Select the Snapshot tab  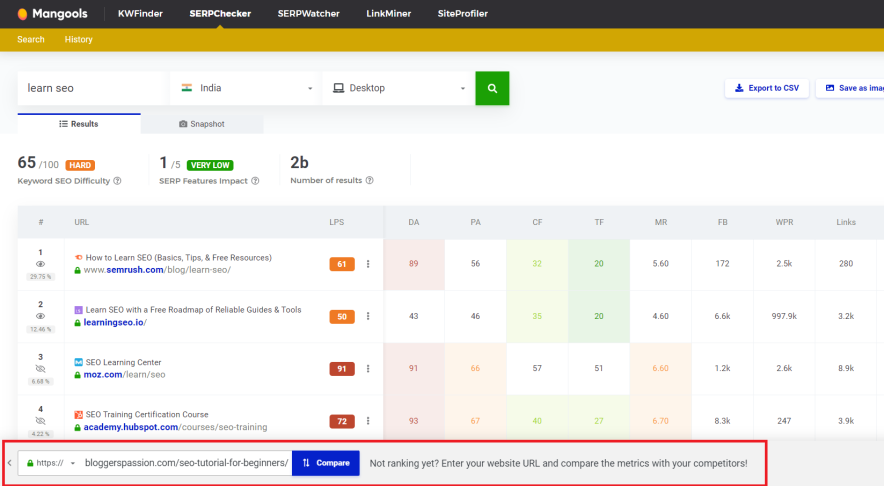point(202,124)
